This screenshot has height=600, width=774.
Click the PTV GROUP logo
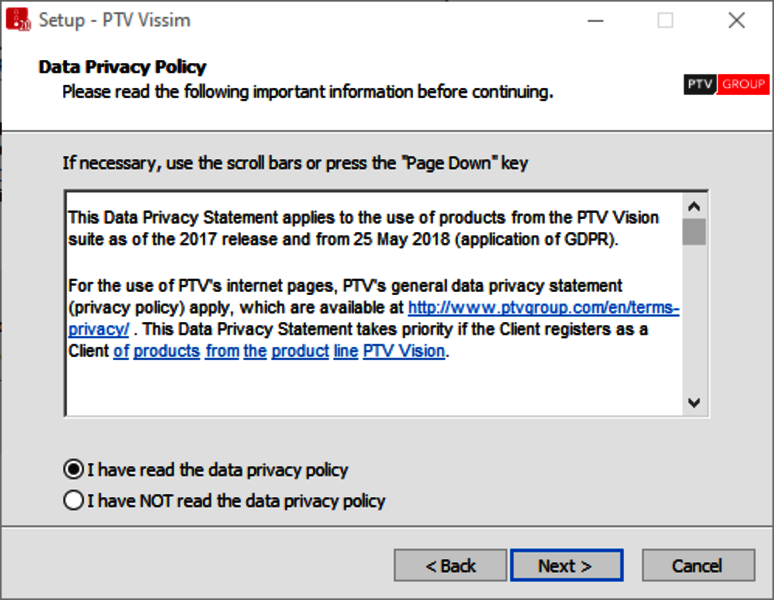(726, 85)
